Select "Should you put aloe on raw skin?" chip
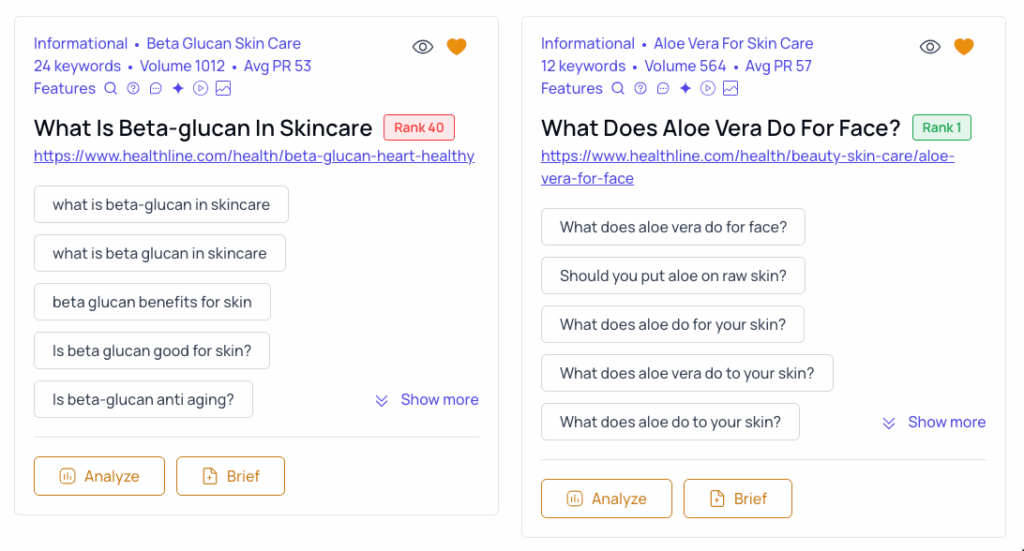 click(673, 276)
